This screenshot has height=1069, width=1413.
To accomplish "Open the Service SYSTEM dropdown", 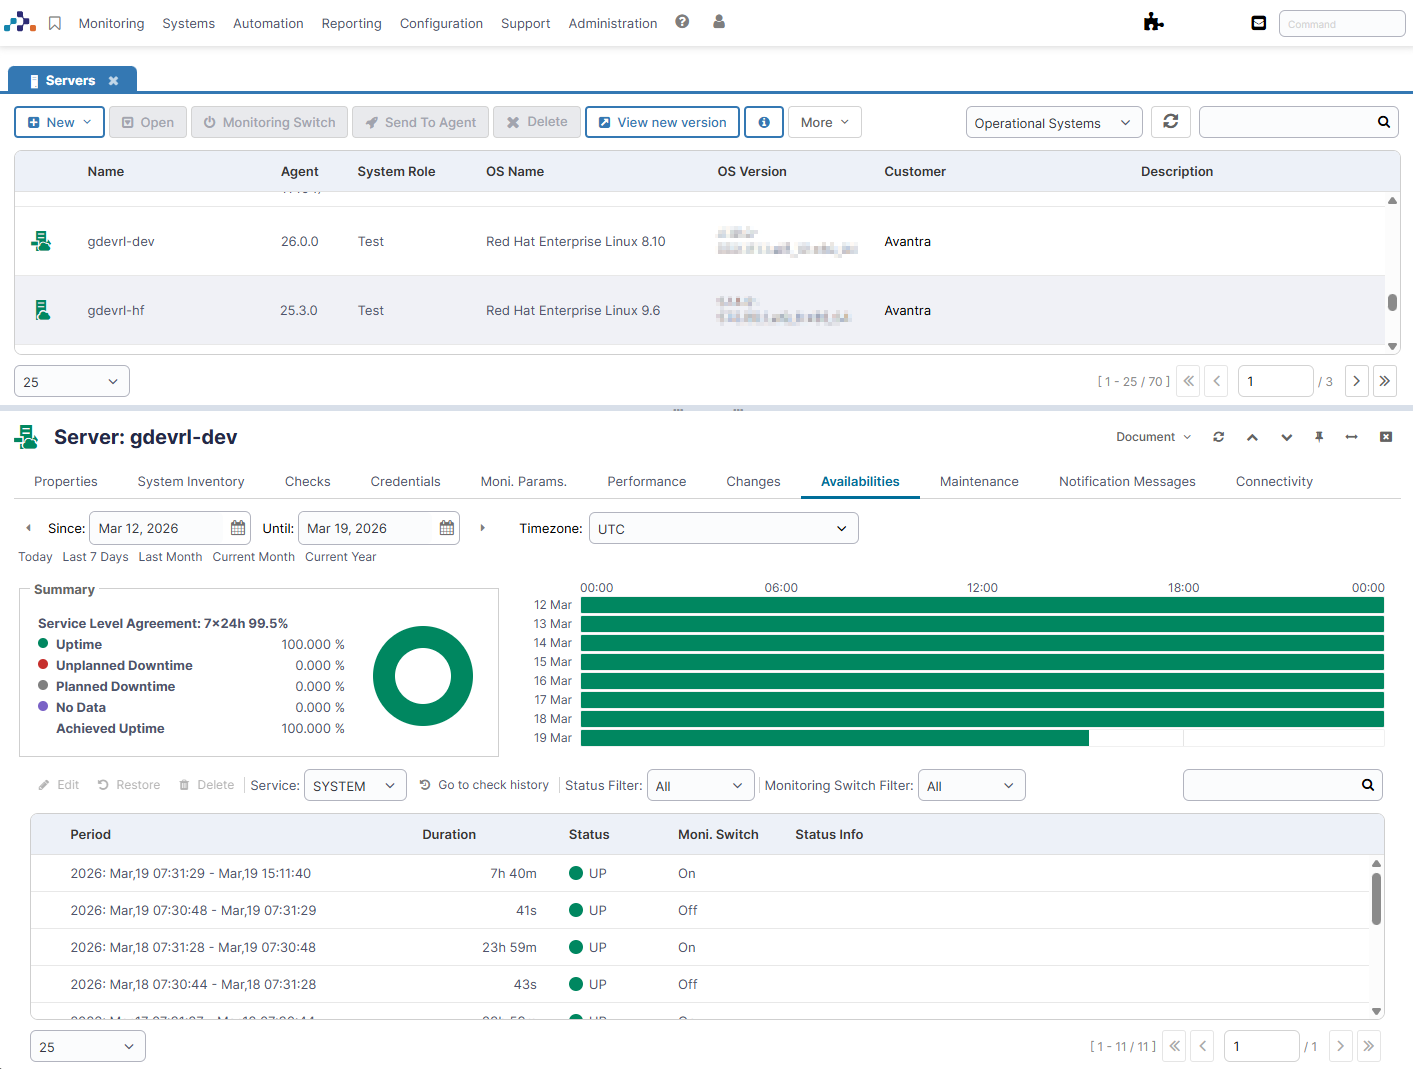I will (x=355, y=786).
